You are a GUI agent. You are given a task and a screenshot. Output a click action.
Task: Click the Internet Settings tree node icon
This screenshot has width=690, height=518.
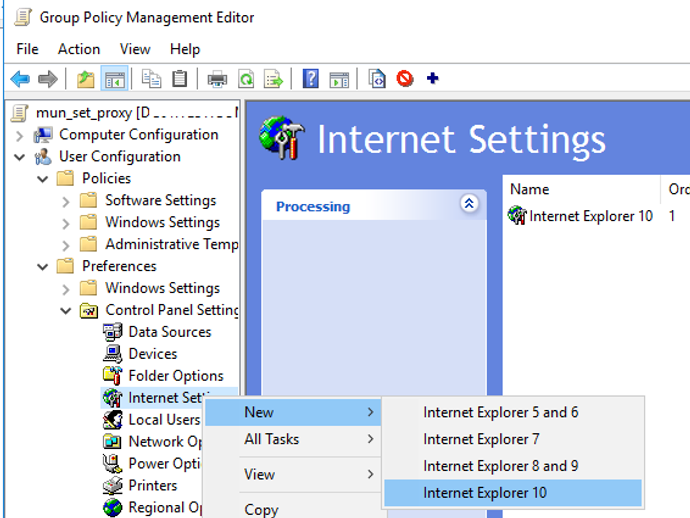pyautogui.click(x=112, y=398)
